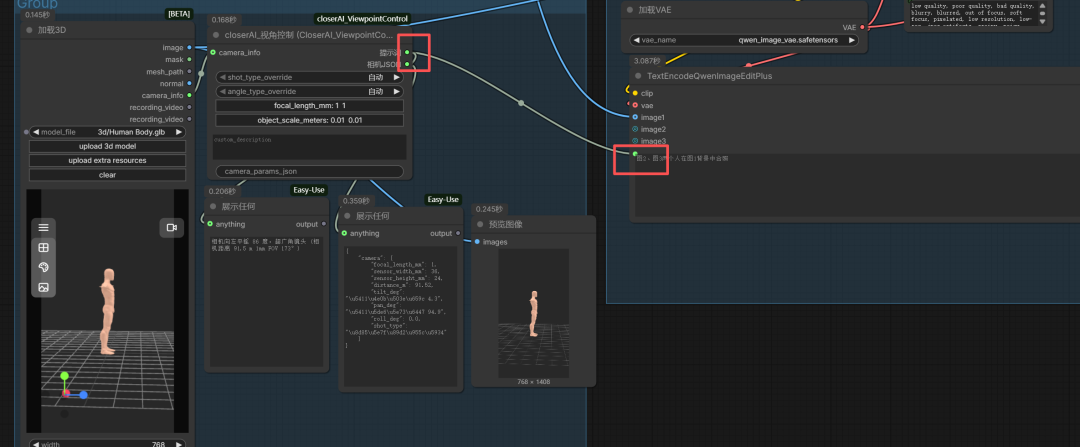Click scrollbar up arrow in negative prompt box
Viewport: 1080px width, 447px height.
[1042, 6]
